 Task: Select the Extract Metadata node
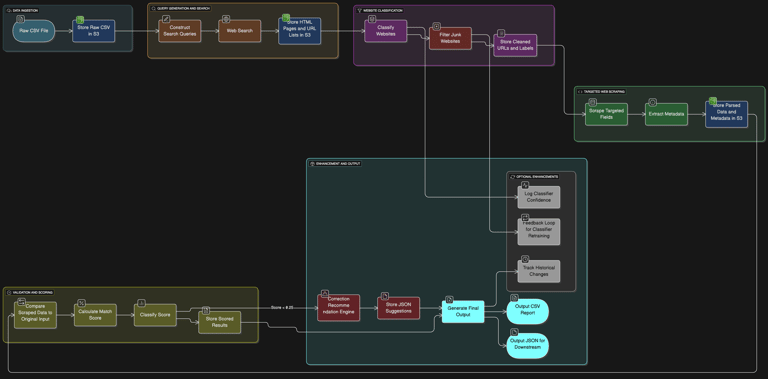(x=666, y=114)
